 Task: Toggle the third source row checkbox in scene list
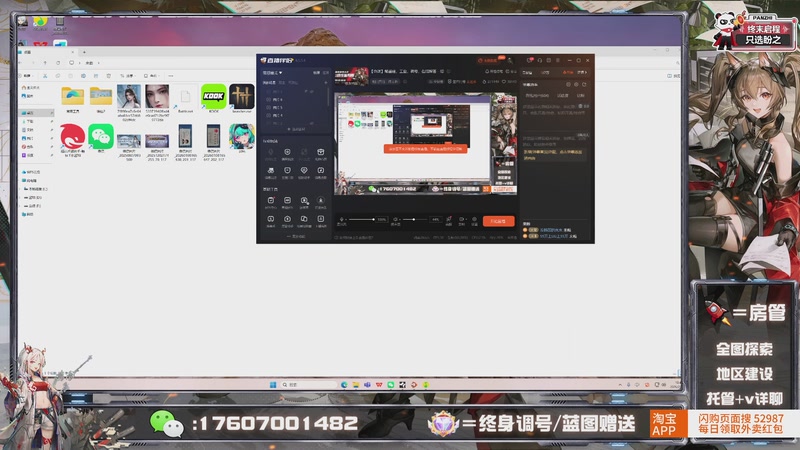coord(269,108)
